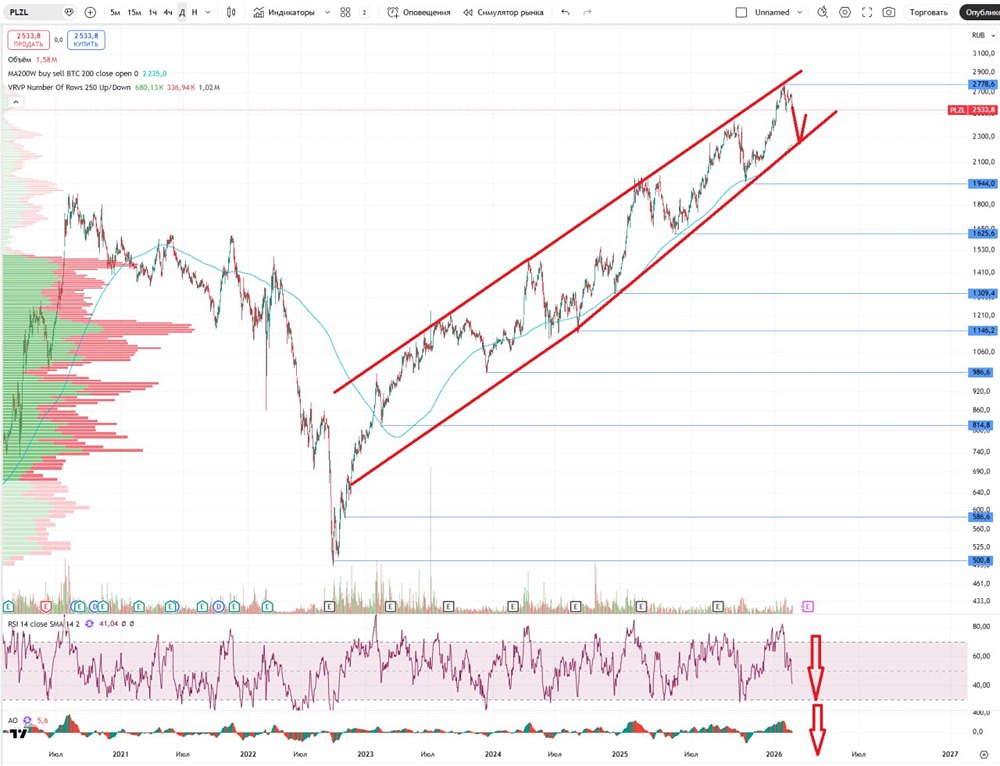Click the PLZL price label on the scale

tap(958, 110)
